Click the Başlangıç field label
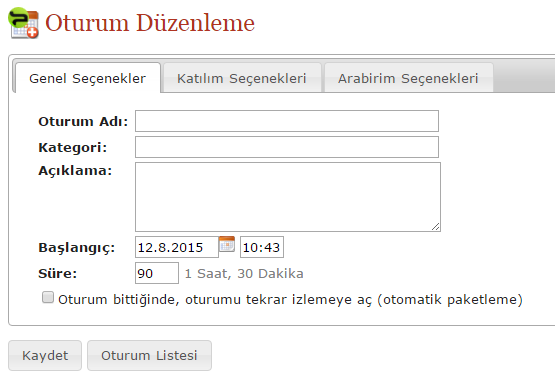Image resolution: width=555 pixels, height=380 pixels. [77, 248]
